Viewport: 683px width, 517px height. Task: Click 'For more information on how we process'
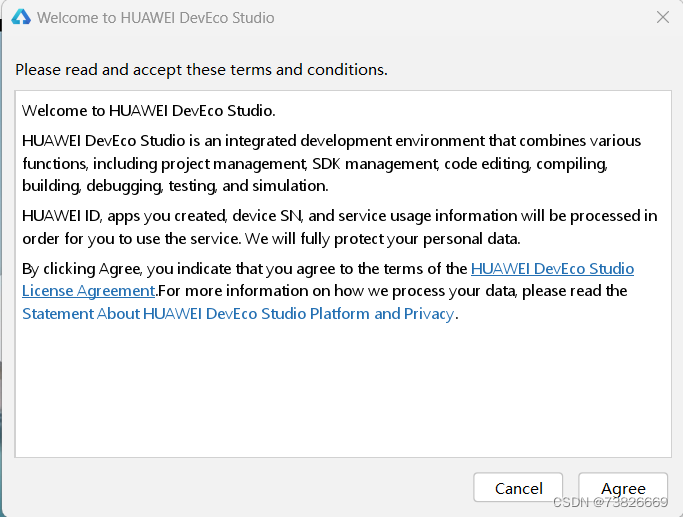[x=392, y=291]
